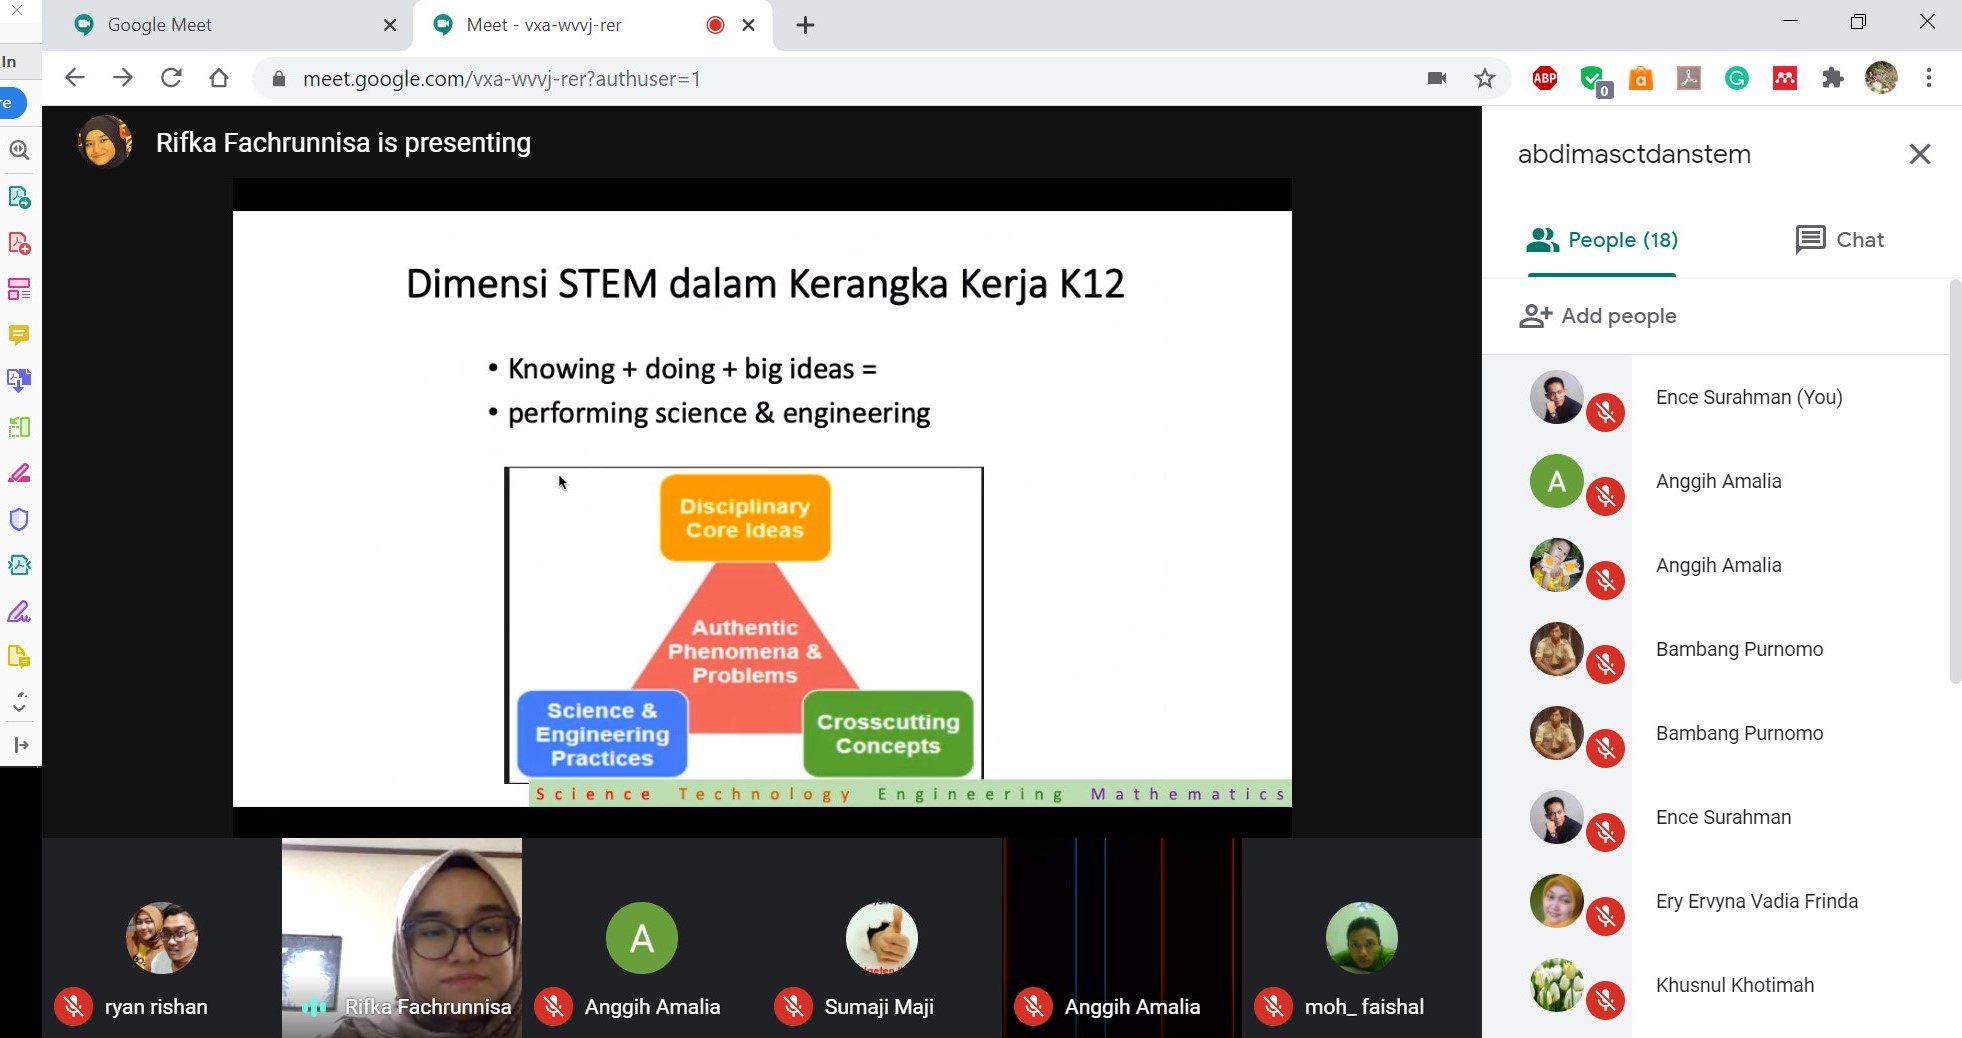Viewport: 1962px width, 1038px height.
Task: Go to the browser home page
Action: [219, 78]
